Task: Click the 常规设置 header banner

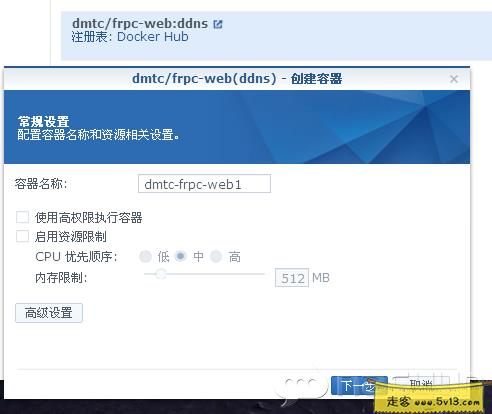Action: coord(237,127)
